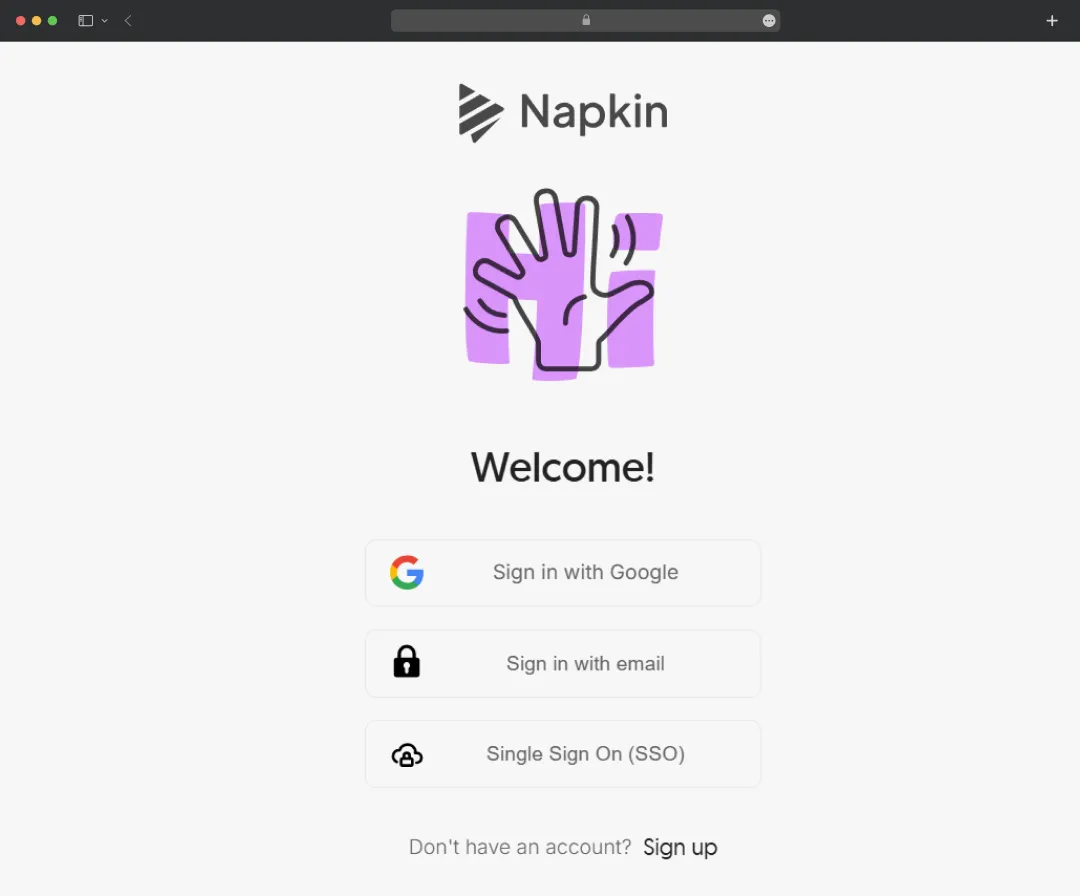Click the black padlock email icon
1080x896 pixels.
(406, 662)
